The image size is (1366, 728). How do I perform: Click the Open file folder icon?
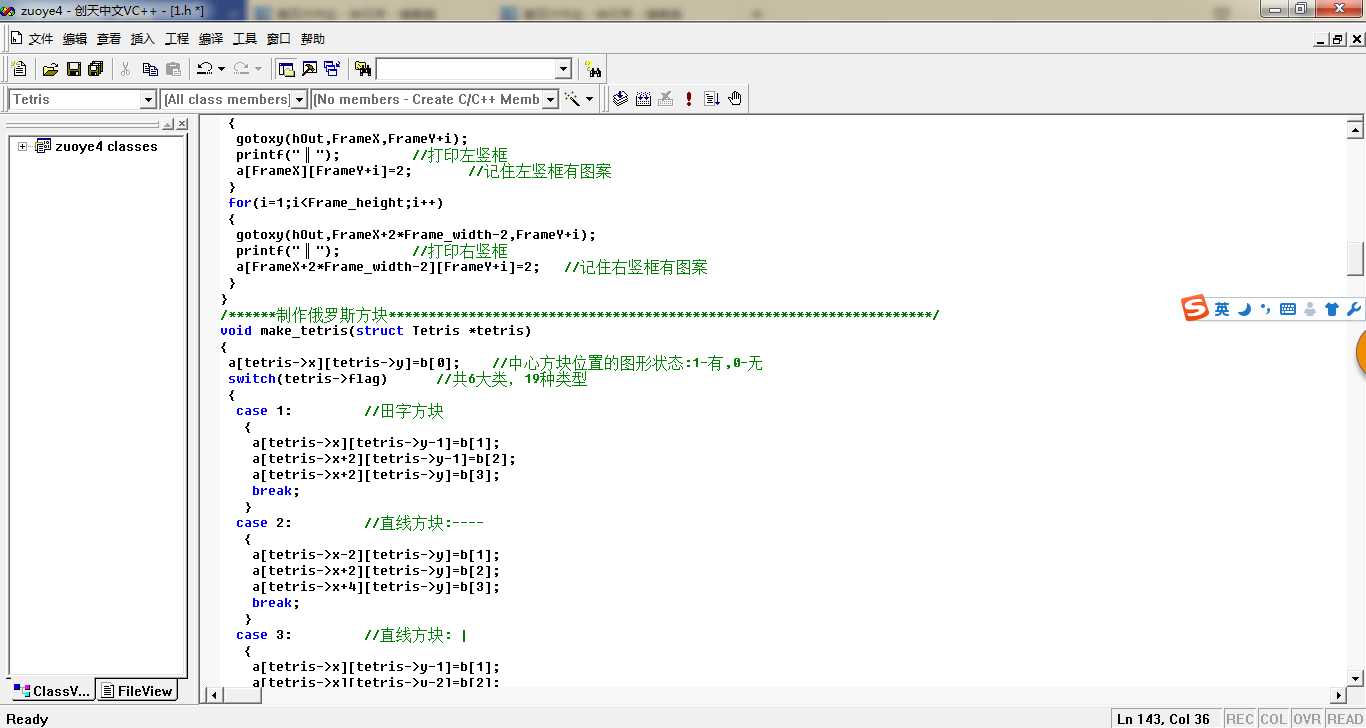coord(50,69)
